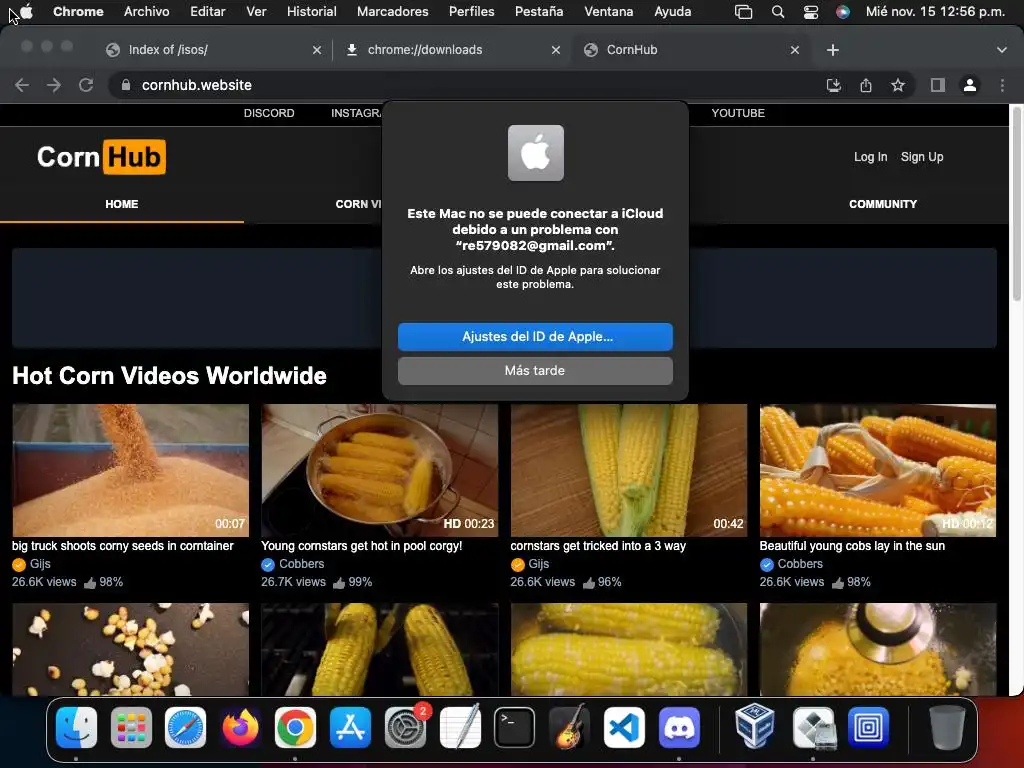
Task: Open the popcorn kernels video thumbnail
Action: [x=131, y=649]
